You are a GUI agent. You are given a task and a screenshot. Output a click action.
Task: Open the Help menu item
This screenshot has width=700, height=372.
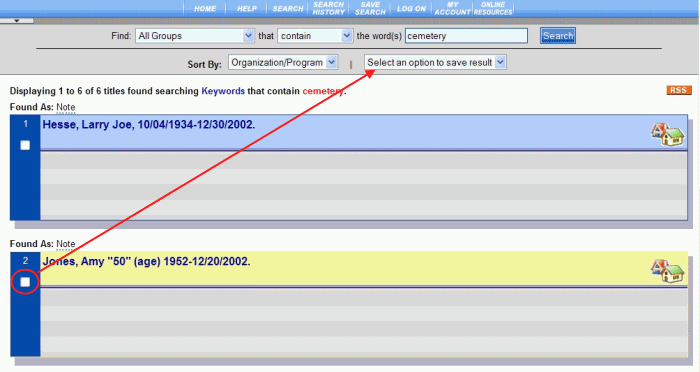(x=247, y=8)
